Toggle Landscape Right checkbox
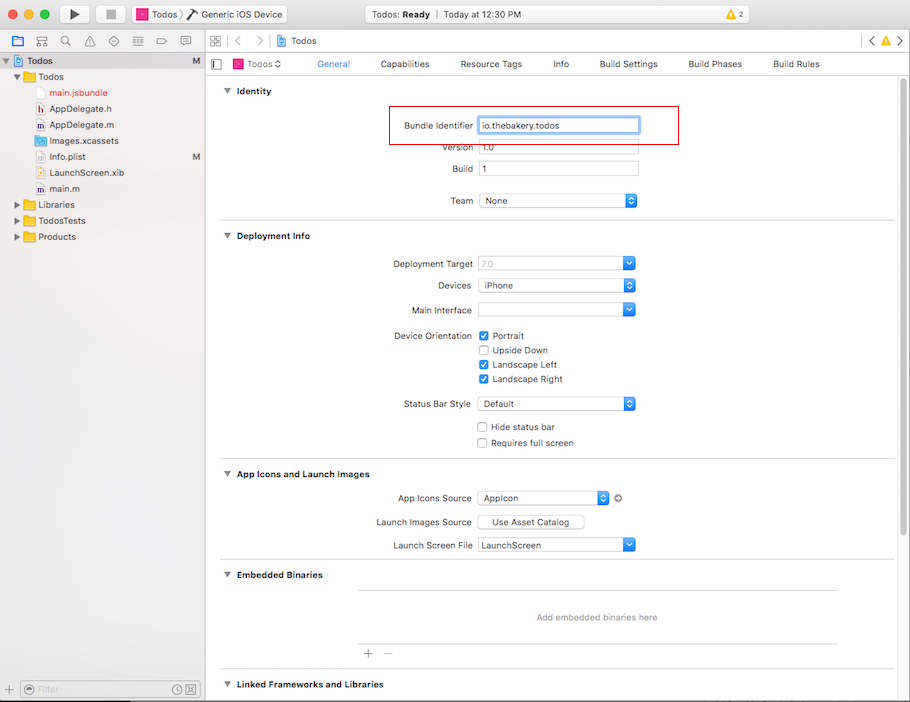This screenshot has height=702, width=910. (483, 379)
